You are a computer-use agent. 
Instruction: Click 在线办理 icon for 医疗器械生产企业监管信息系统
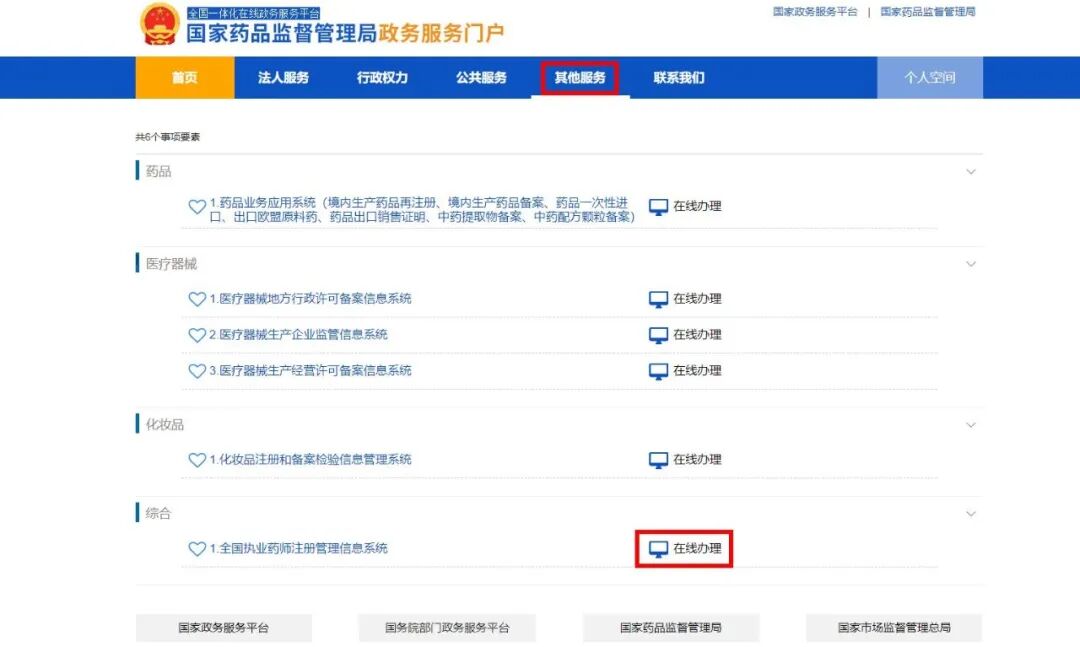pyautogui.click(x=659, y=334)
